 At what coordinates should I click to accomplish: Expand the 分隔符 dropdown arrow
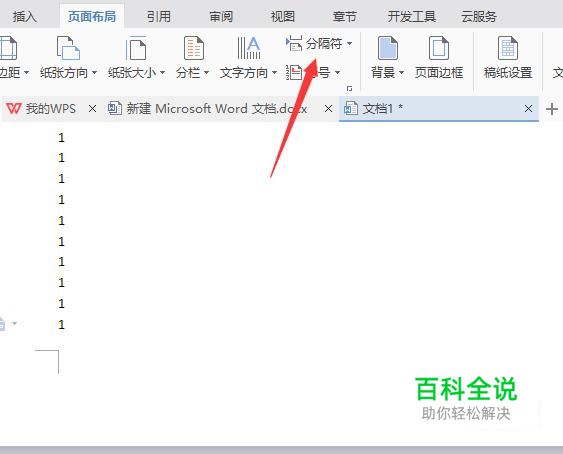tap(349, 44)
